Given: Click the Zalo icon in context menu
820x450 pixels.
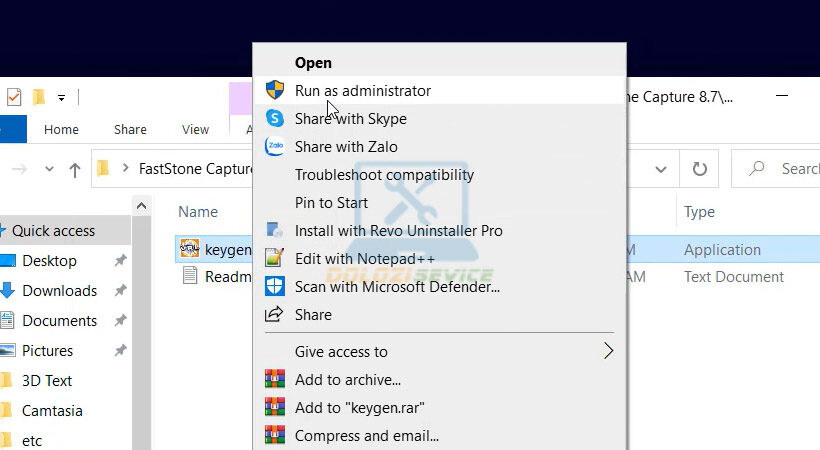Looking at the screenshot, I should pyautogui.click(x=274, y=147).
